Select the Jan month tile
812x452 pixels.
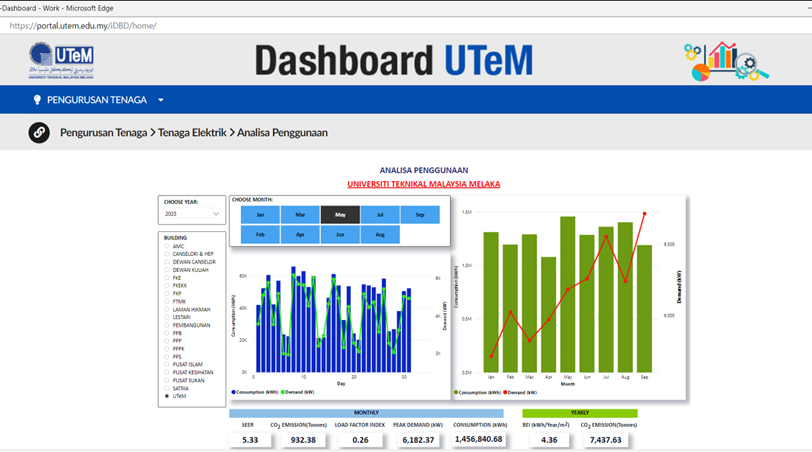click(x=260, y=215)
